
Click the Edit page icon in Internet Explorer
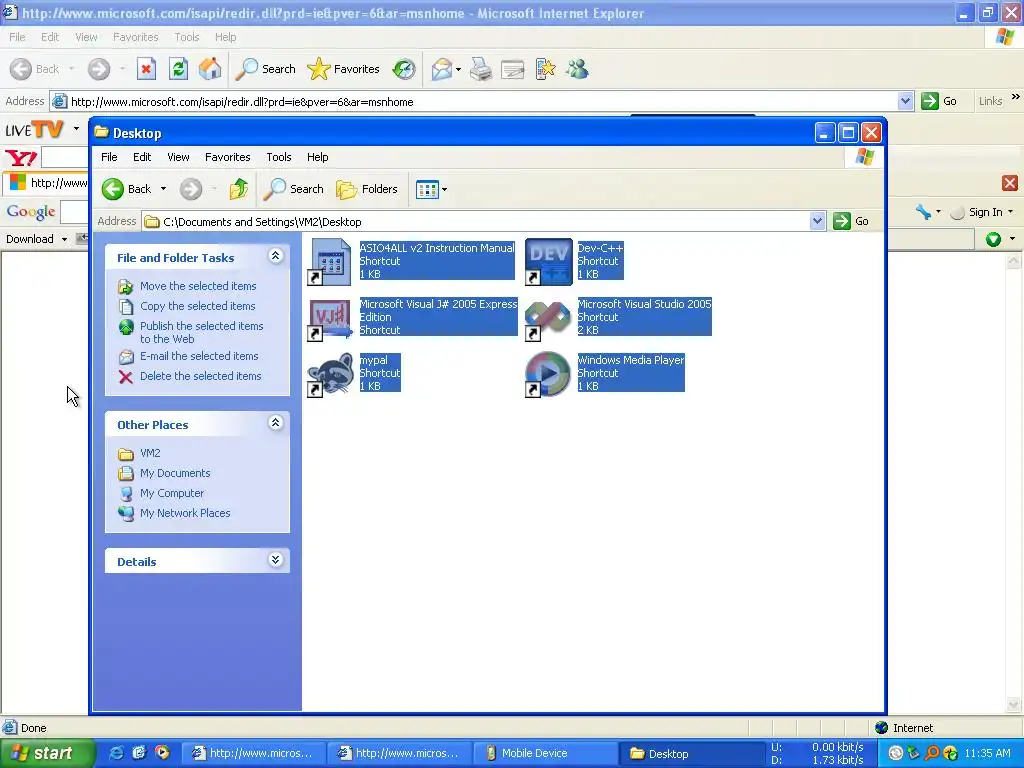[x=513, y=69]
